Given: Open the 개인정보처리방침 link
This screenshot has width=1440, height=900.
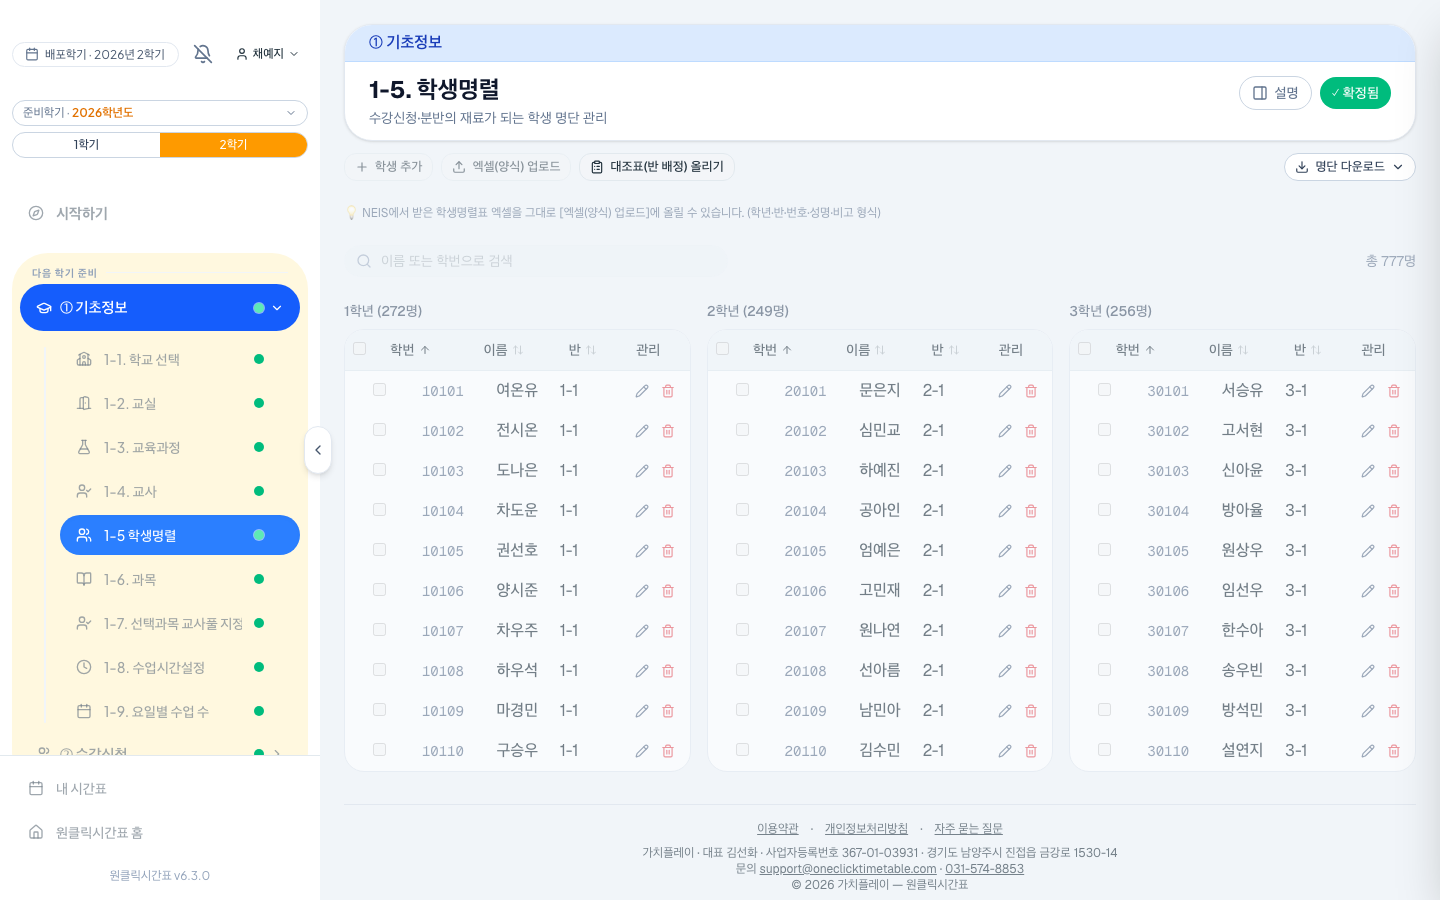Looking at the screenshot, I should tap(866, 829).
